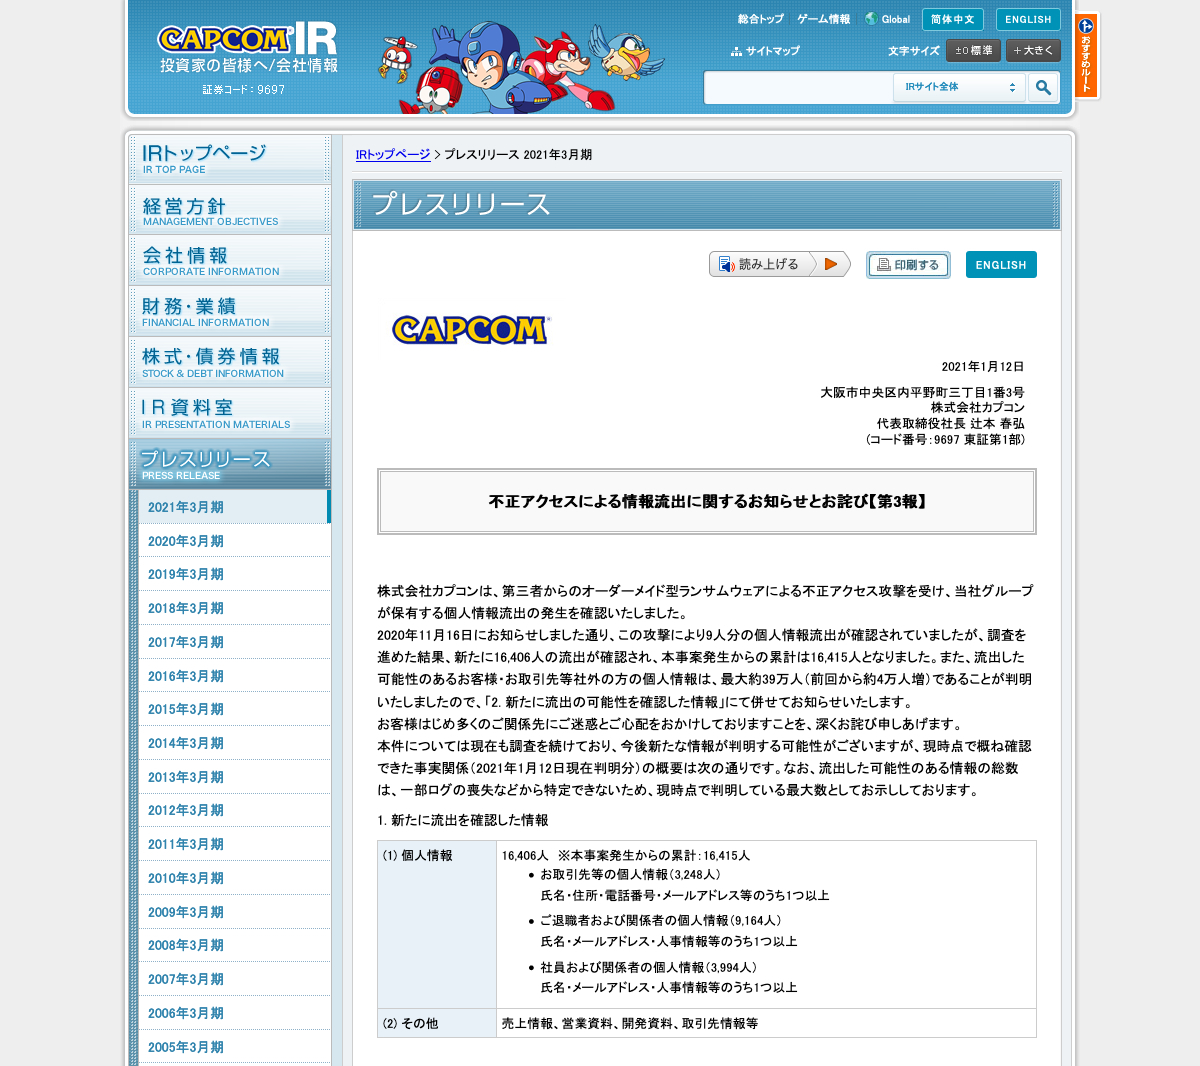Viewport: 1200px width, 1066px height.
Task: Open the ENGLISH version of this release
Action: (x=1001, y=264)
